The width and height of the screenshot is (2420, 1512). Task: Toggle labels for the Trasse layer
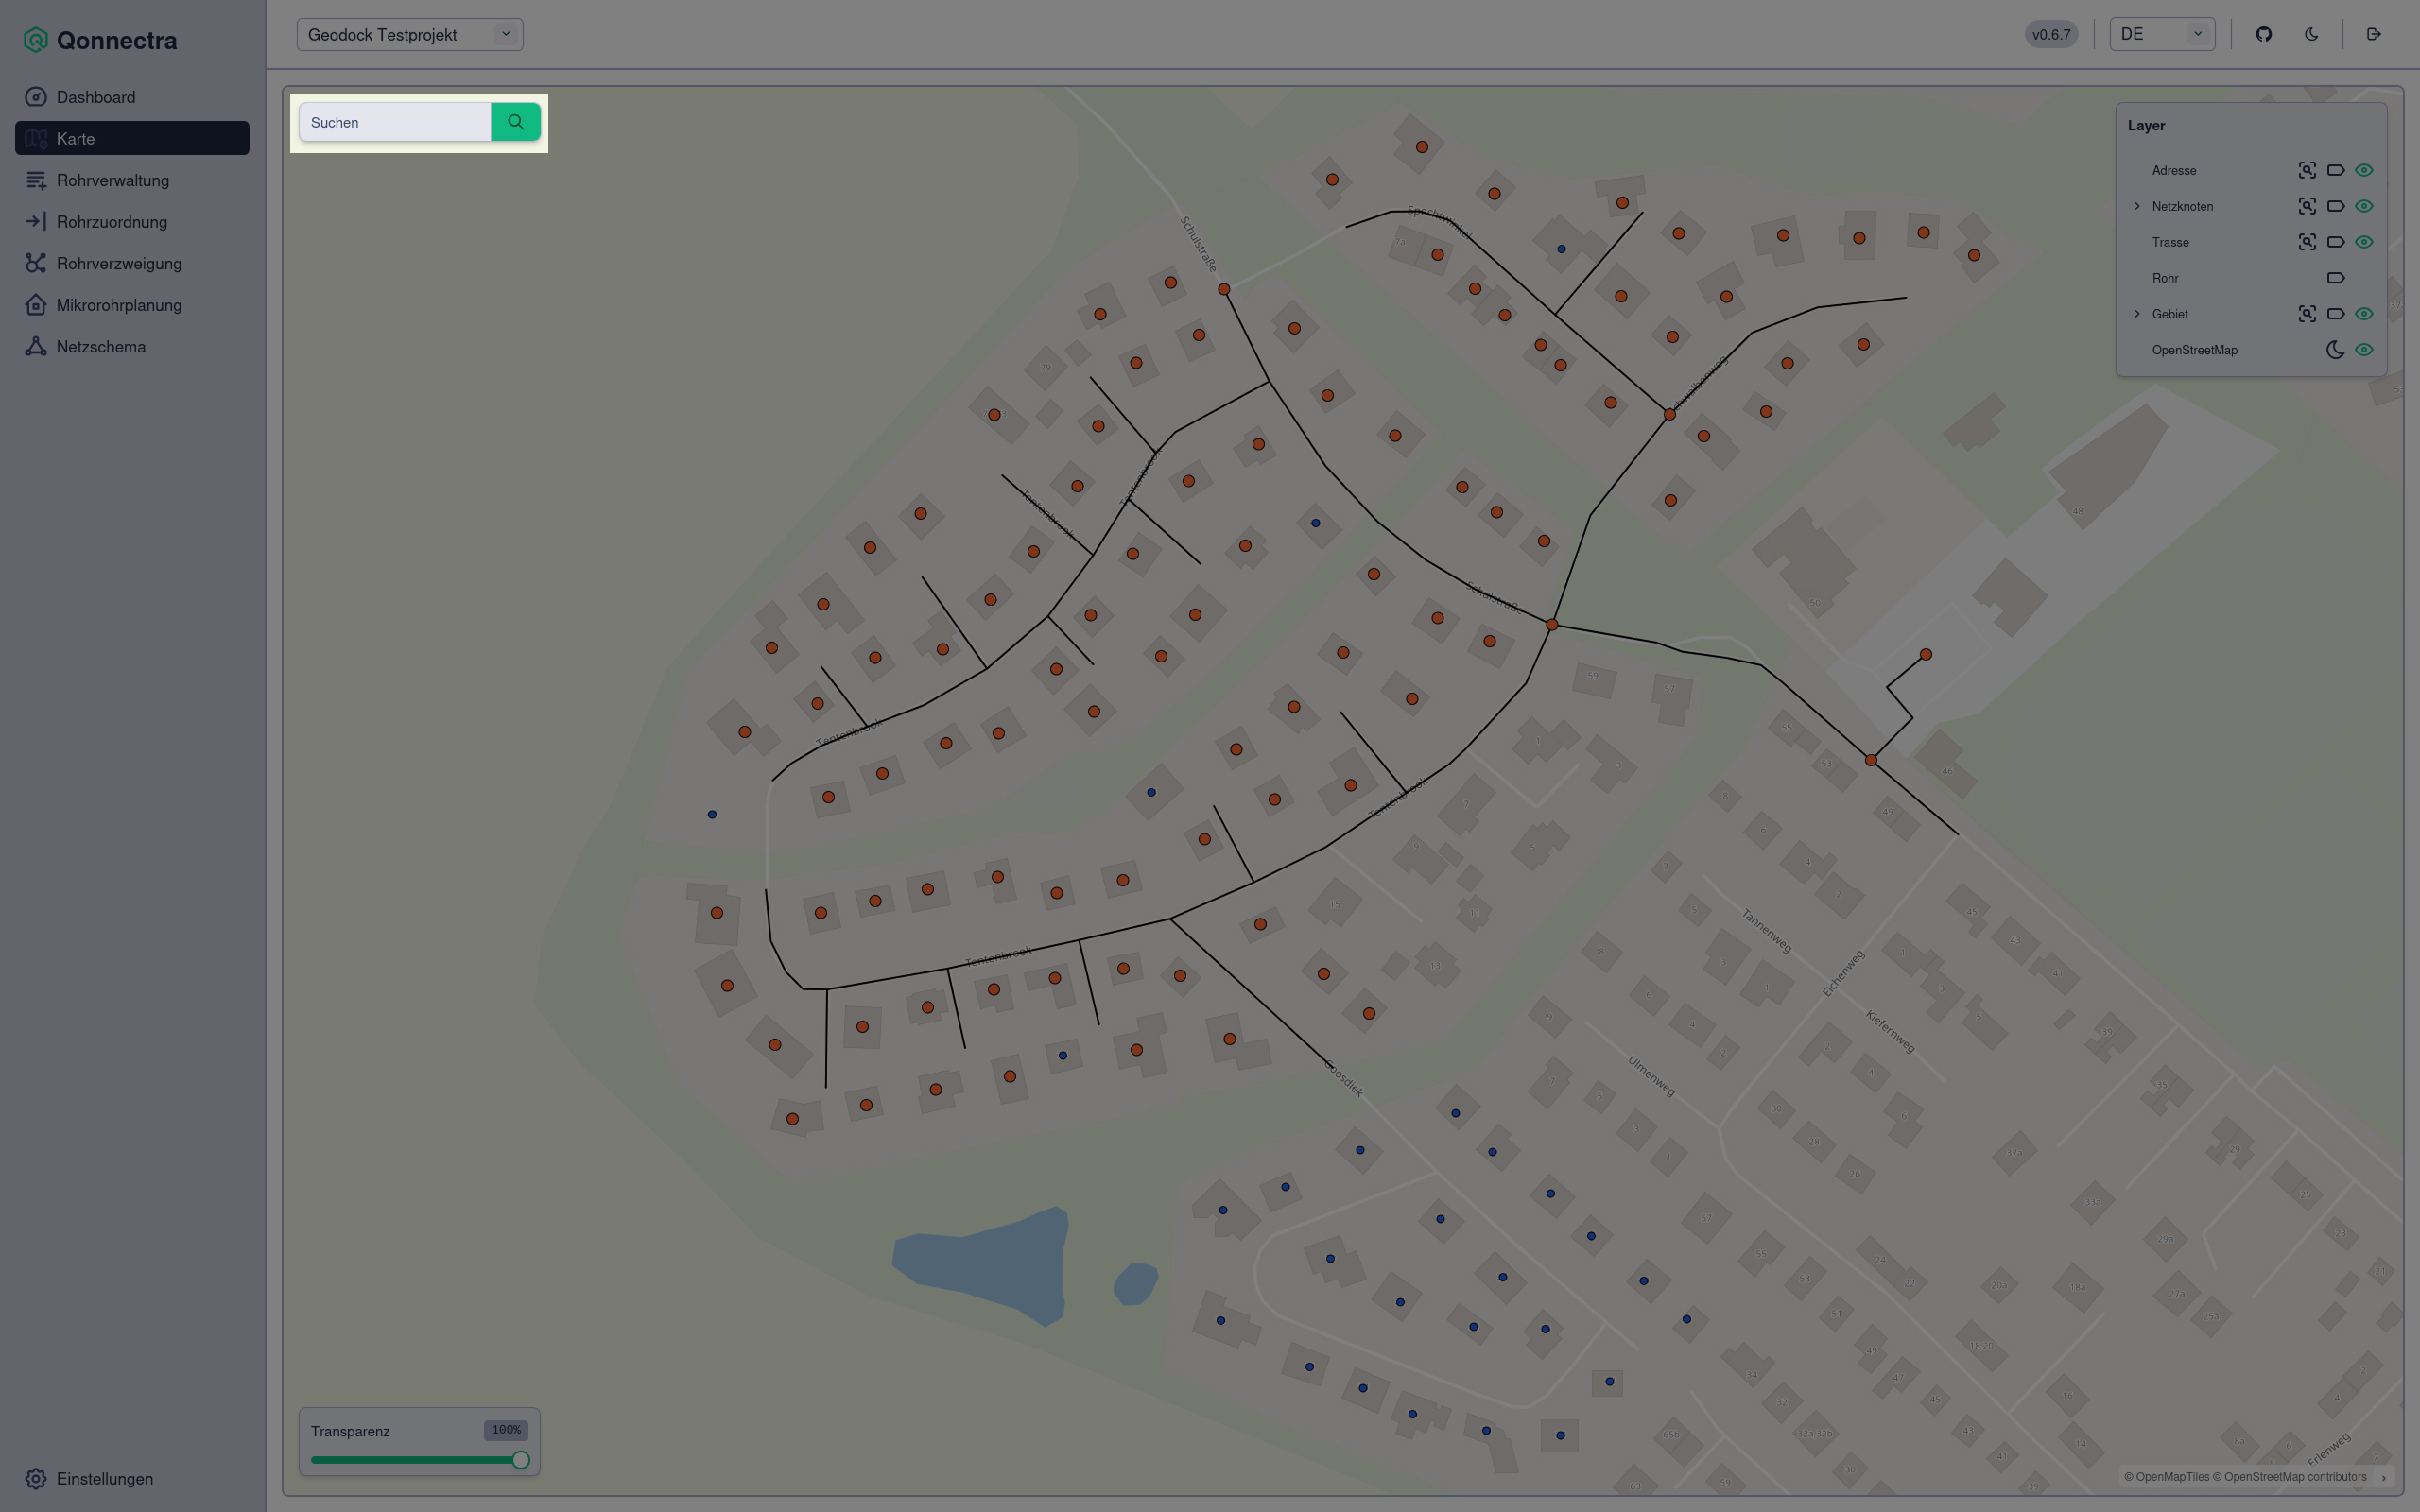[x=2335, y=242]
